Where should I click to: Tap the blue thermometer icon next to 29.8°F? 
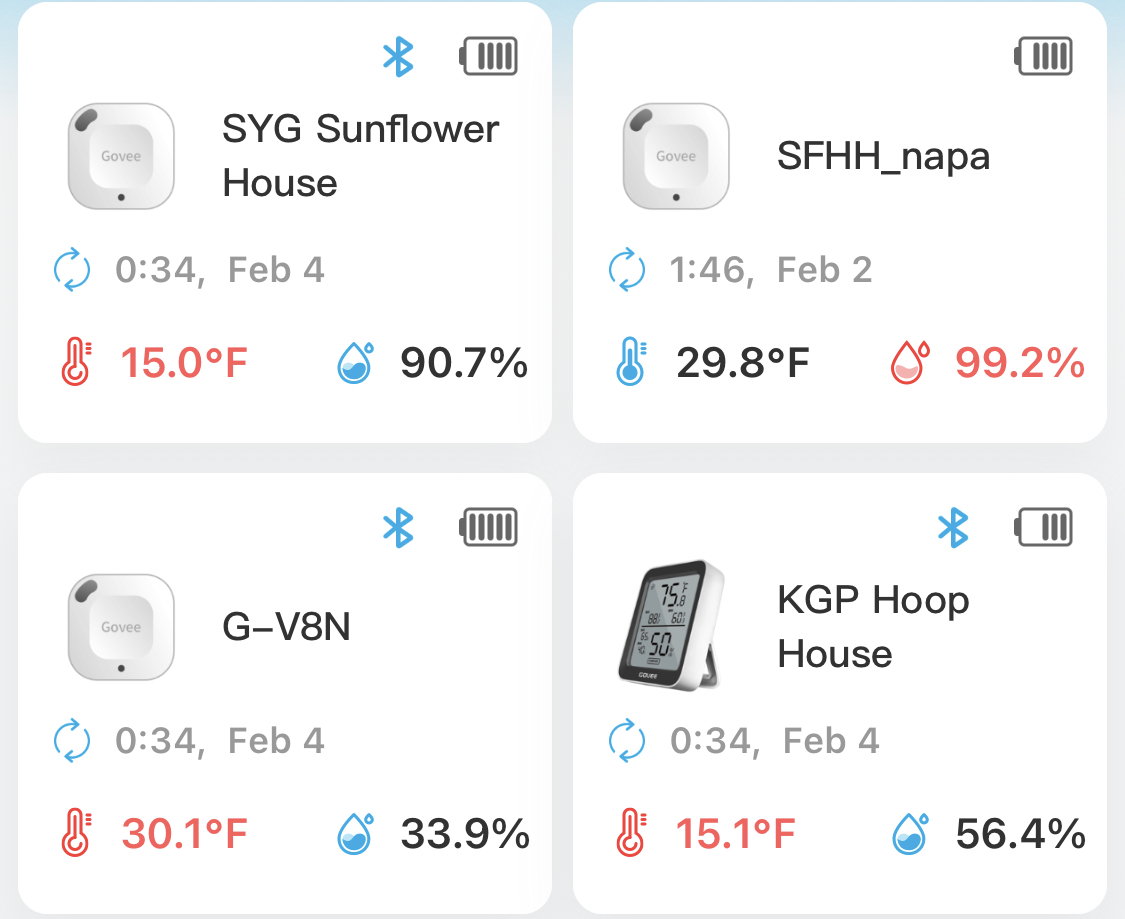pyautogui.click(x=631, y=362)
